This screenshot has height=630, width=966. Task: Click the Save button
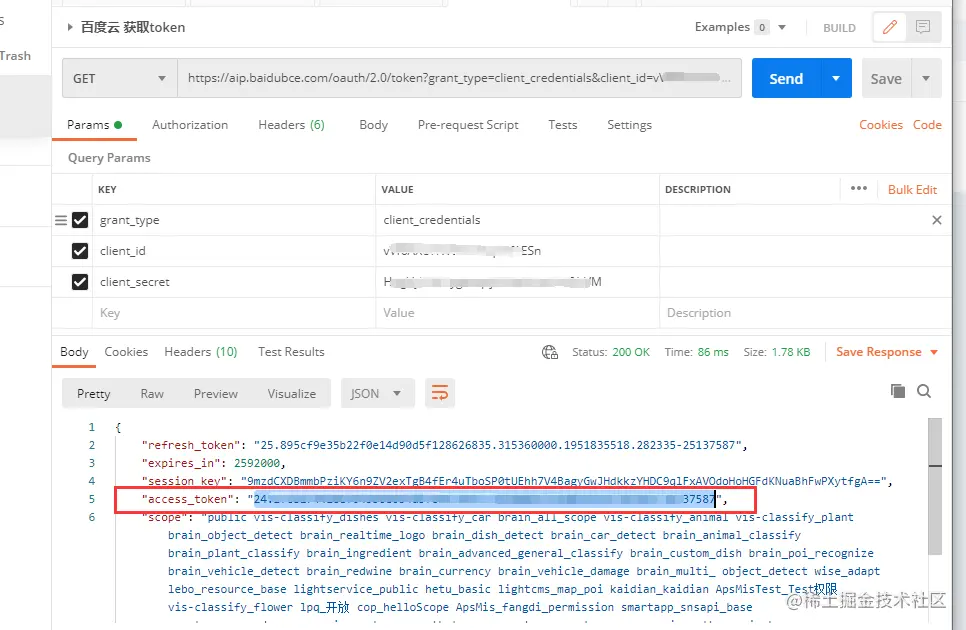click(886, 78)
